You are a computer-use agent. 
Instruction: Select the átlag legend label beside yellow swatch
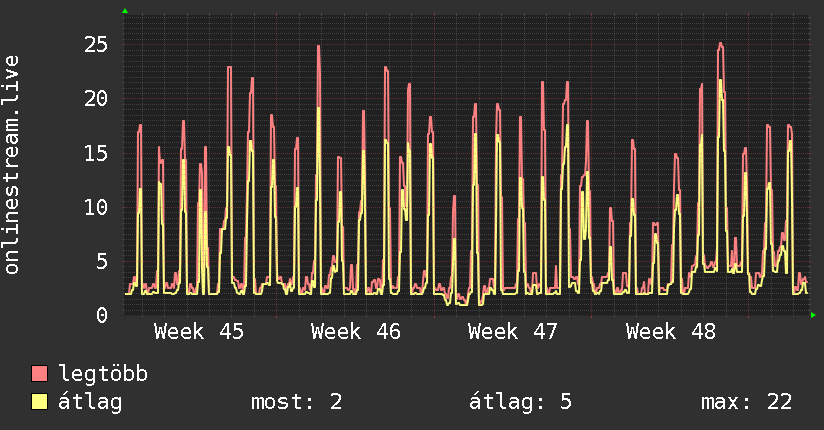pos(90,402)
